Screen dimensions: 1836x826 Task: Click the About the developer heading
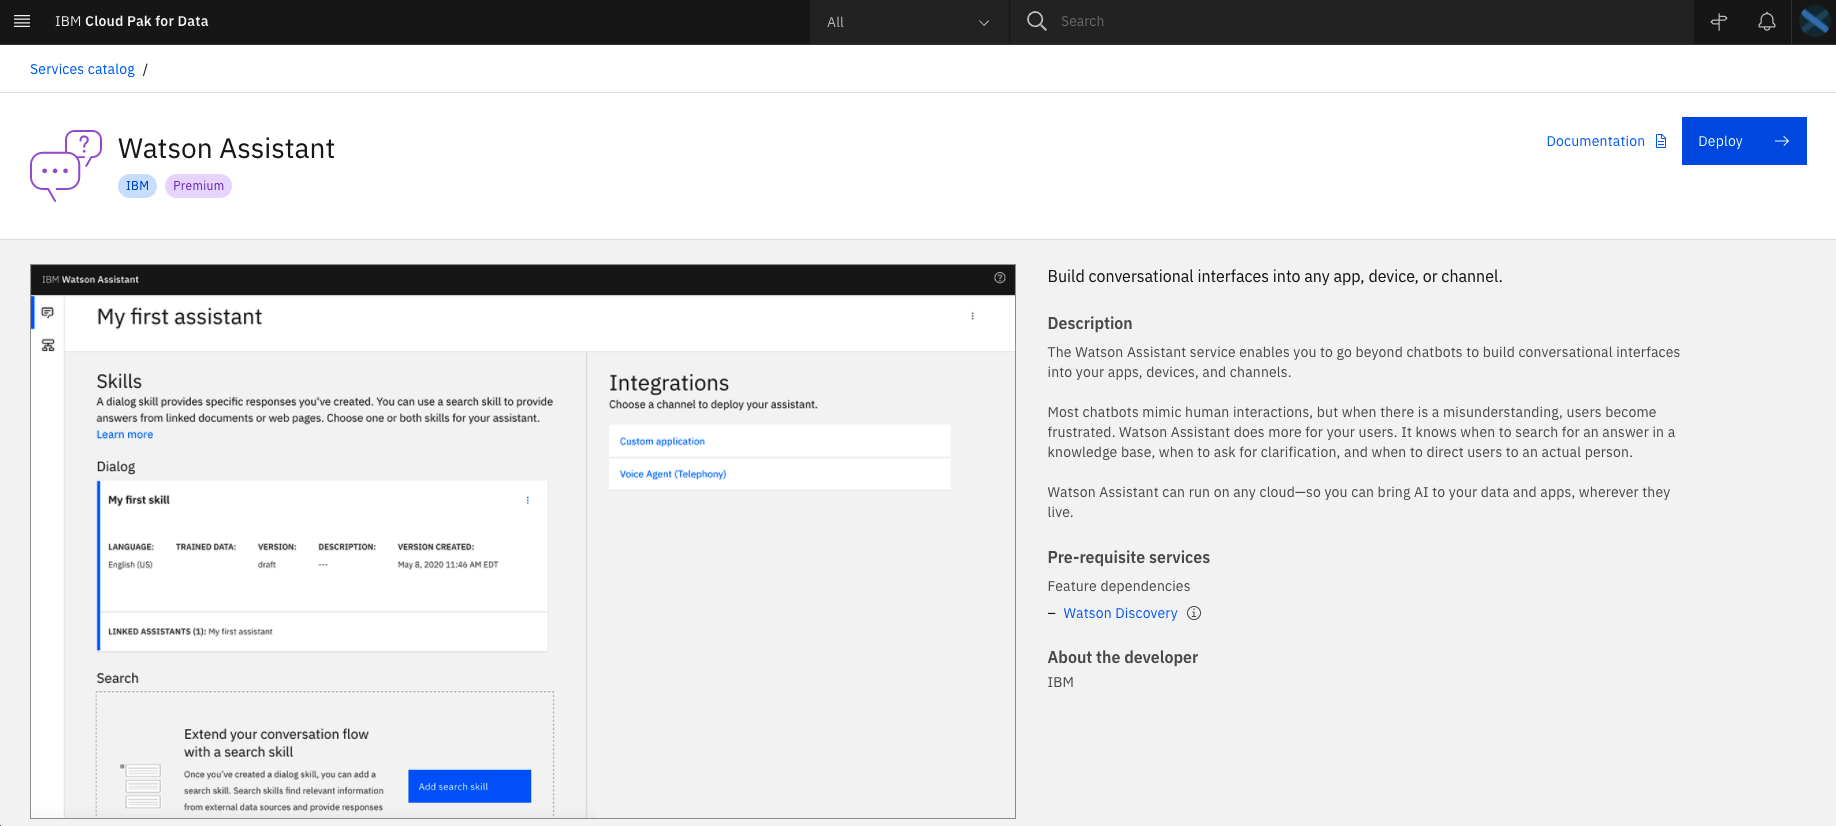tap(1122, 657)
